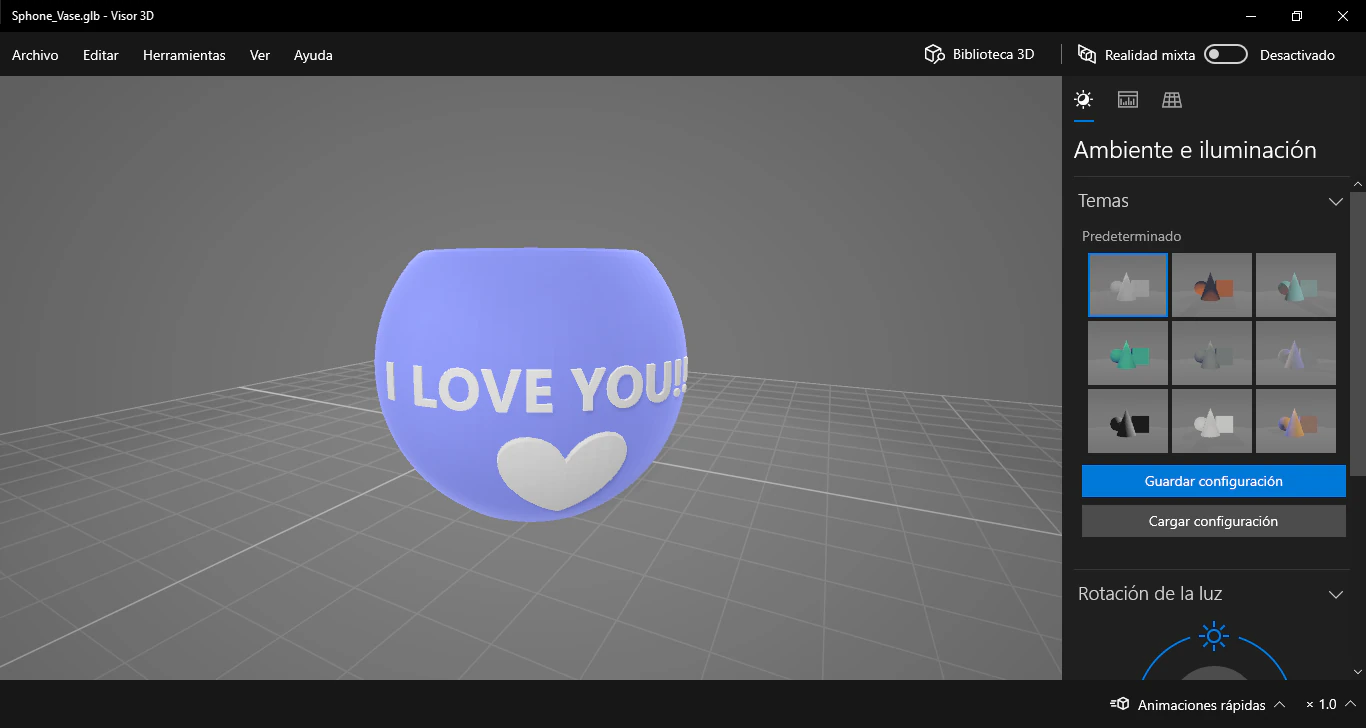This screenshot has height=728, width=1366.
Task: Pick the bright green shapes theme
Action: pos(1128,353)
